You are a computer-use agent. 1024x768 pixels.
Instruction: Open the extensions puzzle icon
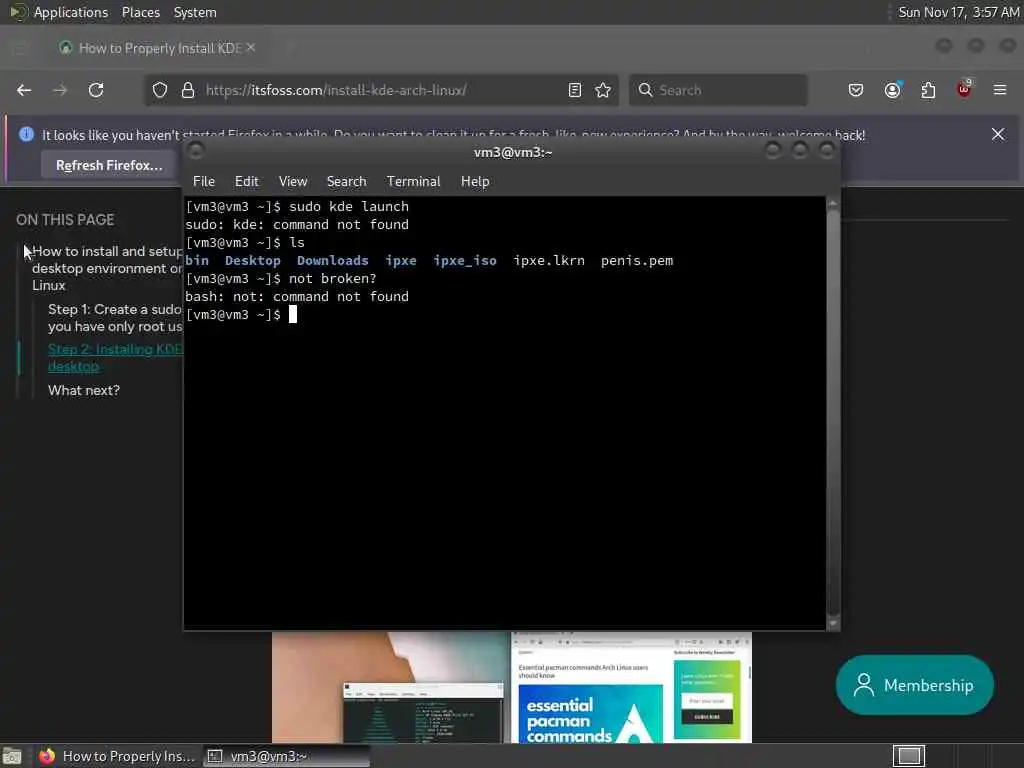[928, 90]
